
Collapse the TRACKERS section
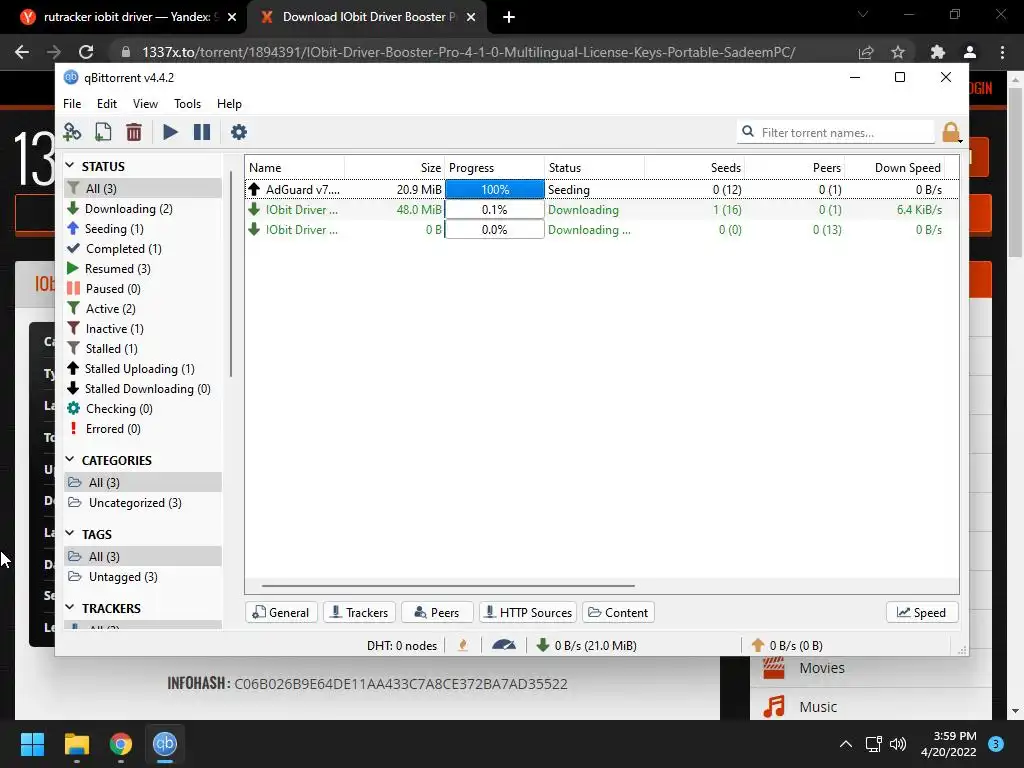(x=71, y=607)
